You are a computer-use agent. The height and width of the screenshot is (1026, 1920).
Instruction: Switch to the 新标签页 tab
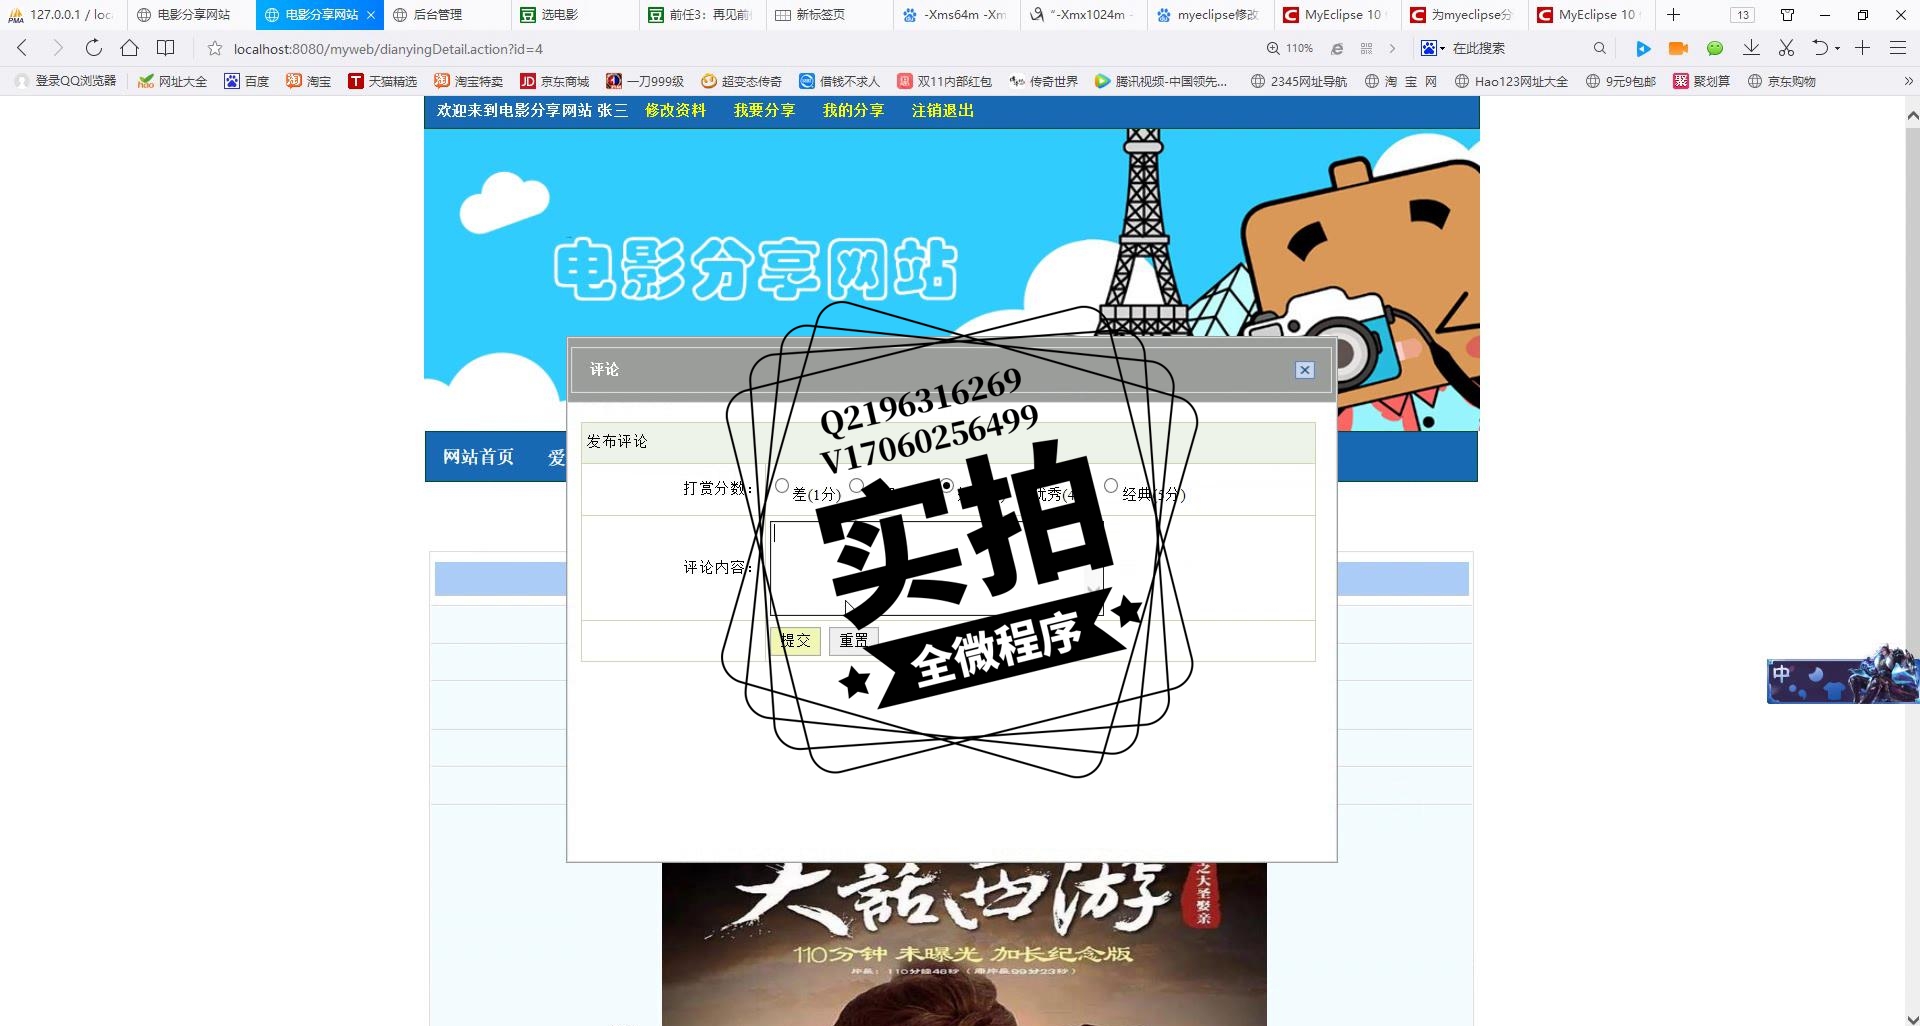[x=830, y=15]
